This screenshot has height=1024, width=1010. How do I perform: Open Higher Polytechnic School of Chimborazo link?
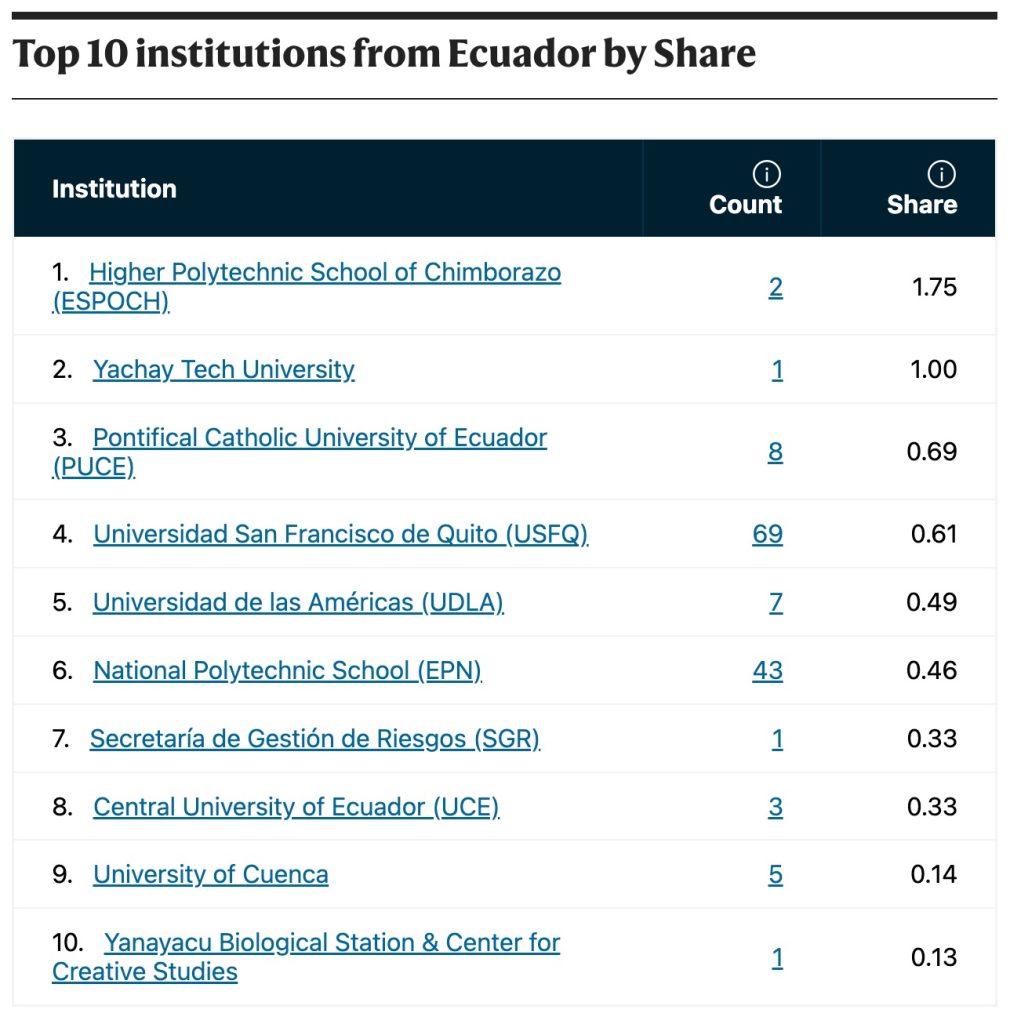point(324,273)
